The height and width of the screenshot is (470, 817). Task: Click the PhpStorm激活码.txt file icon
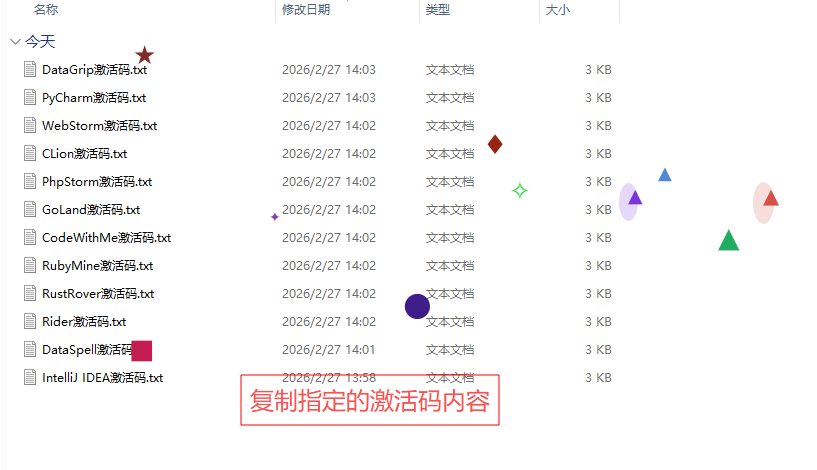point(30,181)
